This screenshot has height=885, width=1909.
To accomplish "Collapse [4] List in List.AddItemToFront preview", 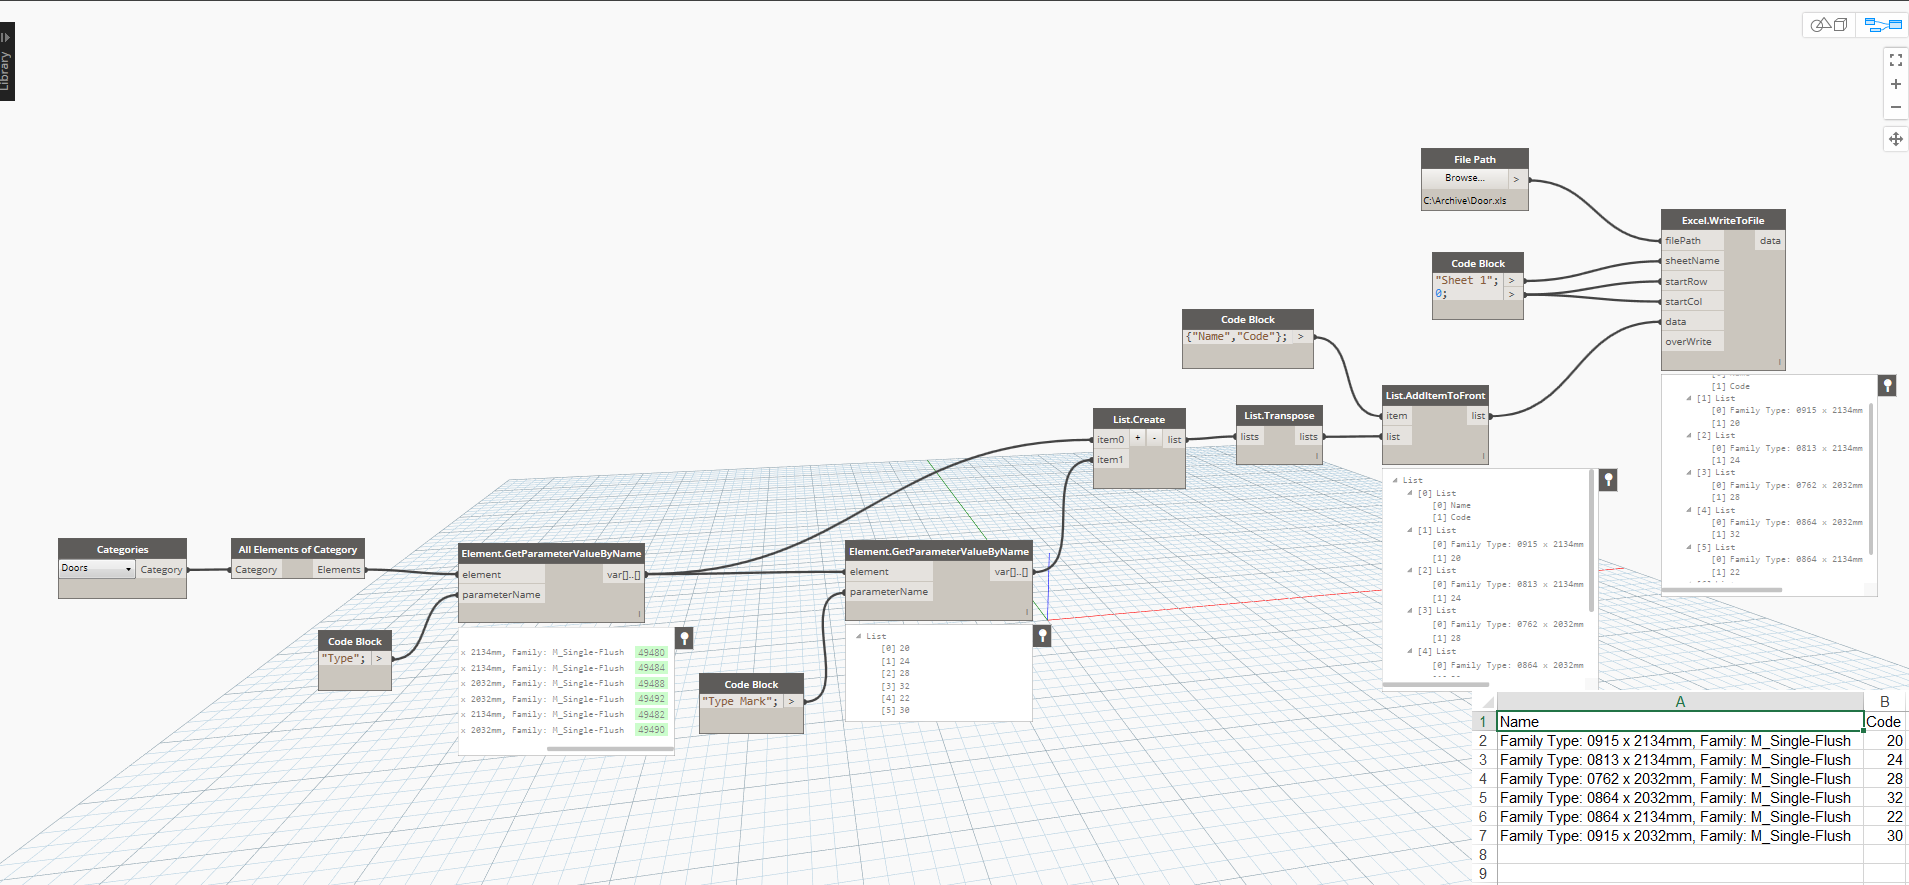I will 1410,651.
